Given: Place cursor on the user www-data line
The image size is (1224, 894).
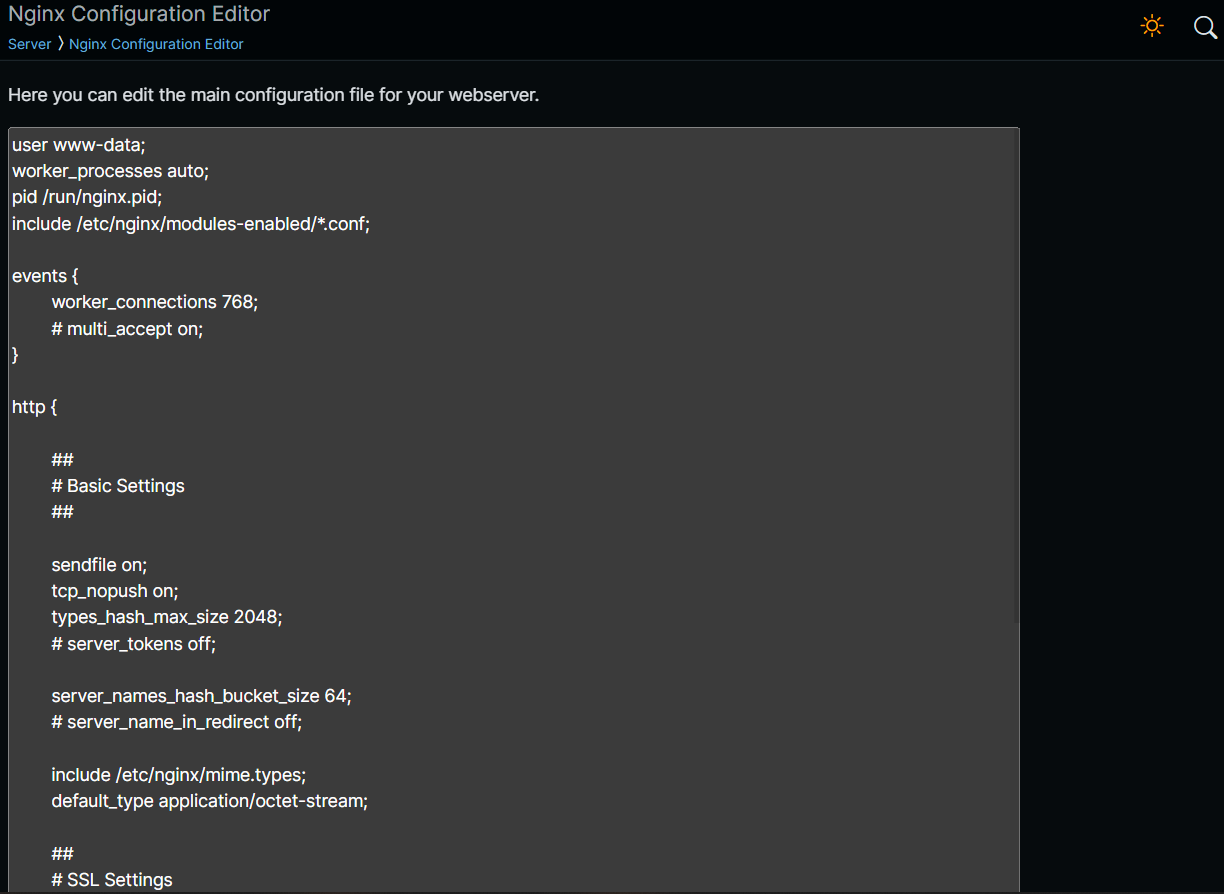Looking at the screenshot, I should coord(79,145).
